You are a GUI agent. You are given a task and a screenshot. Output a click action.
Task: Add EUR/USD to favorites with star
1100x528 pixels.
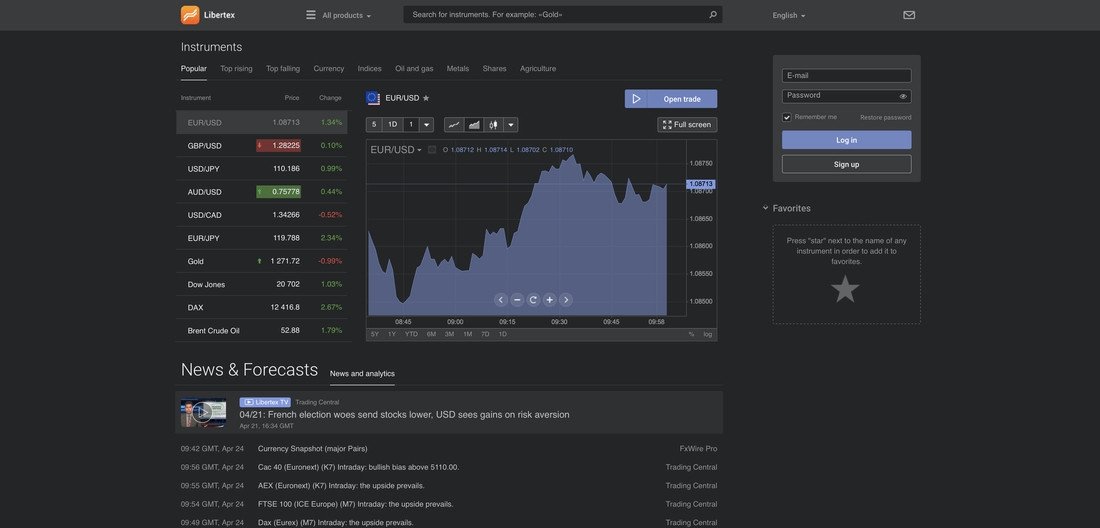click(426, 98)
